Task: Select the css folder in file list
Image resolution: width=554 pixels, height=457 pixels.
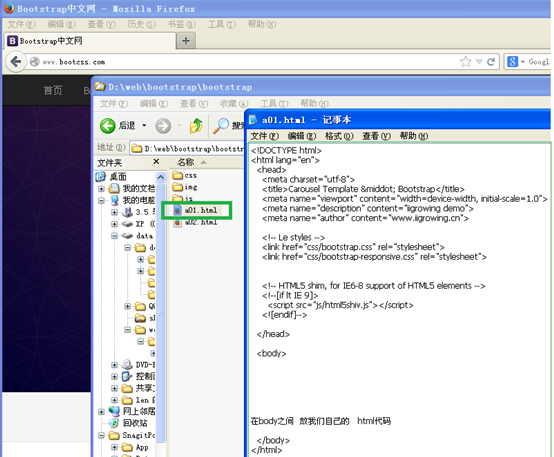Action: (185, 175)
